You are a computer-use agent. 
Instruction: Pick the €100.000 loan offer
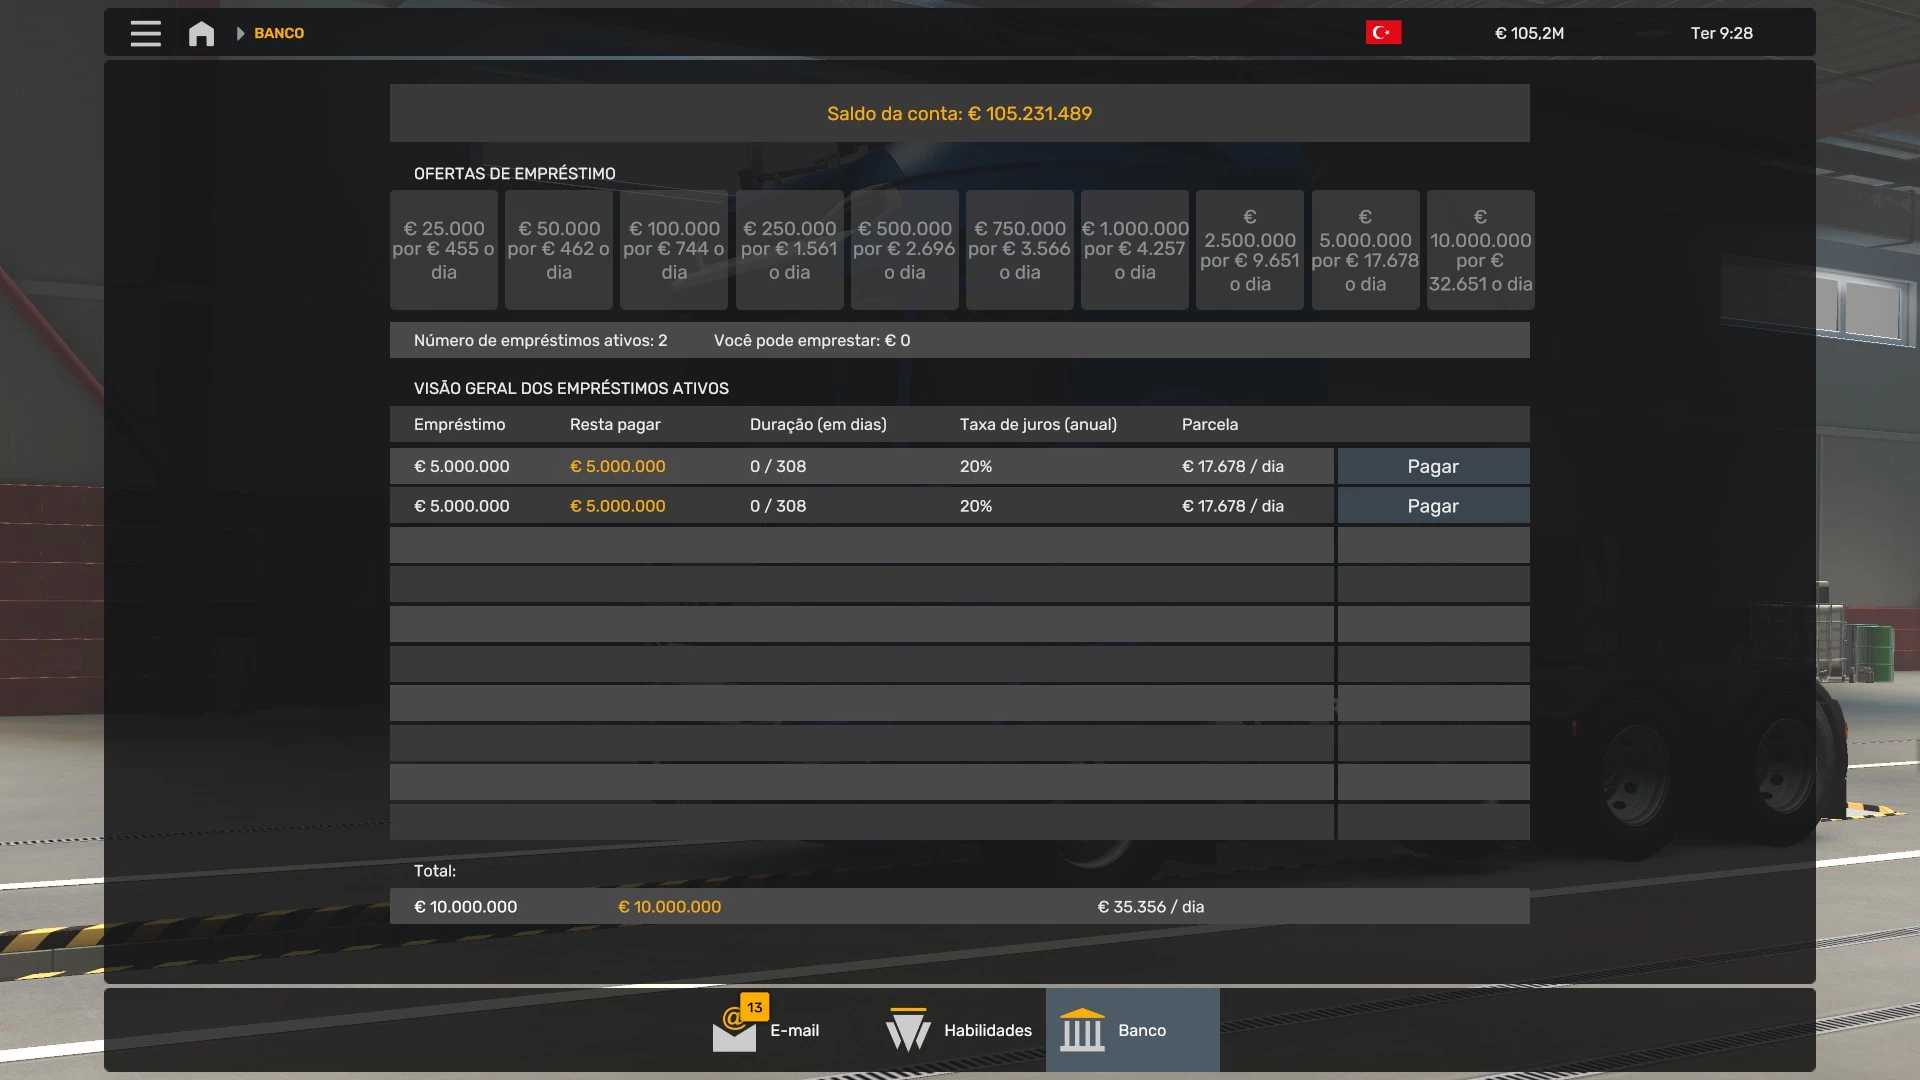point(673,250)
